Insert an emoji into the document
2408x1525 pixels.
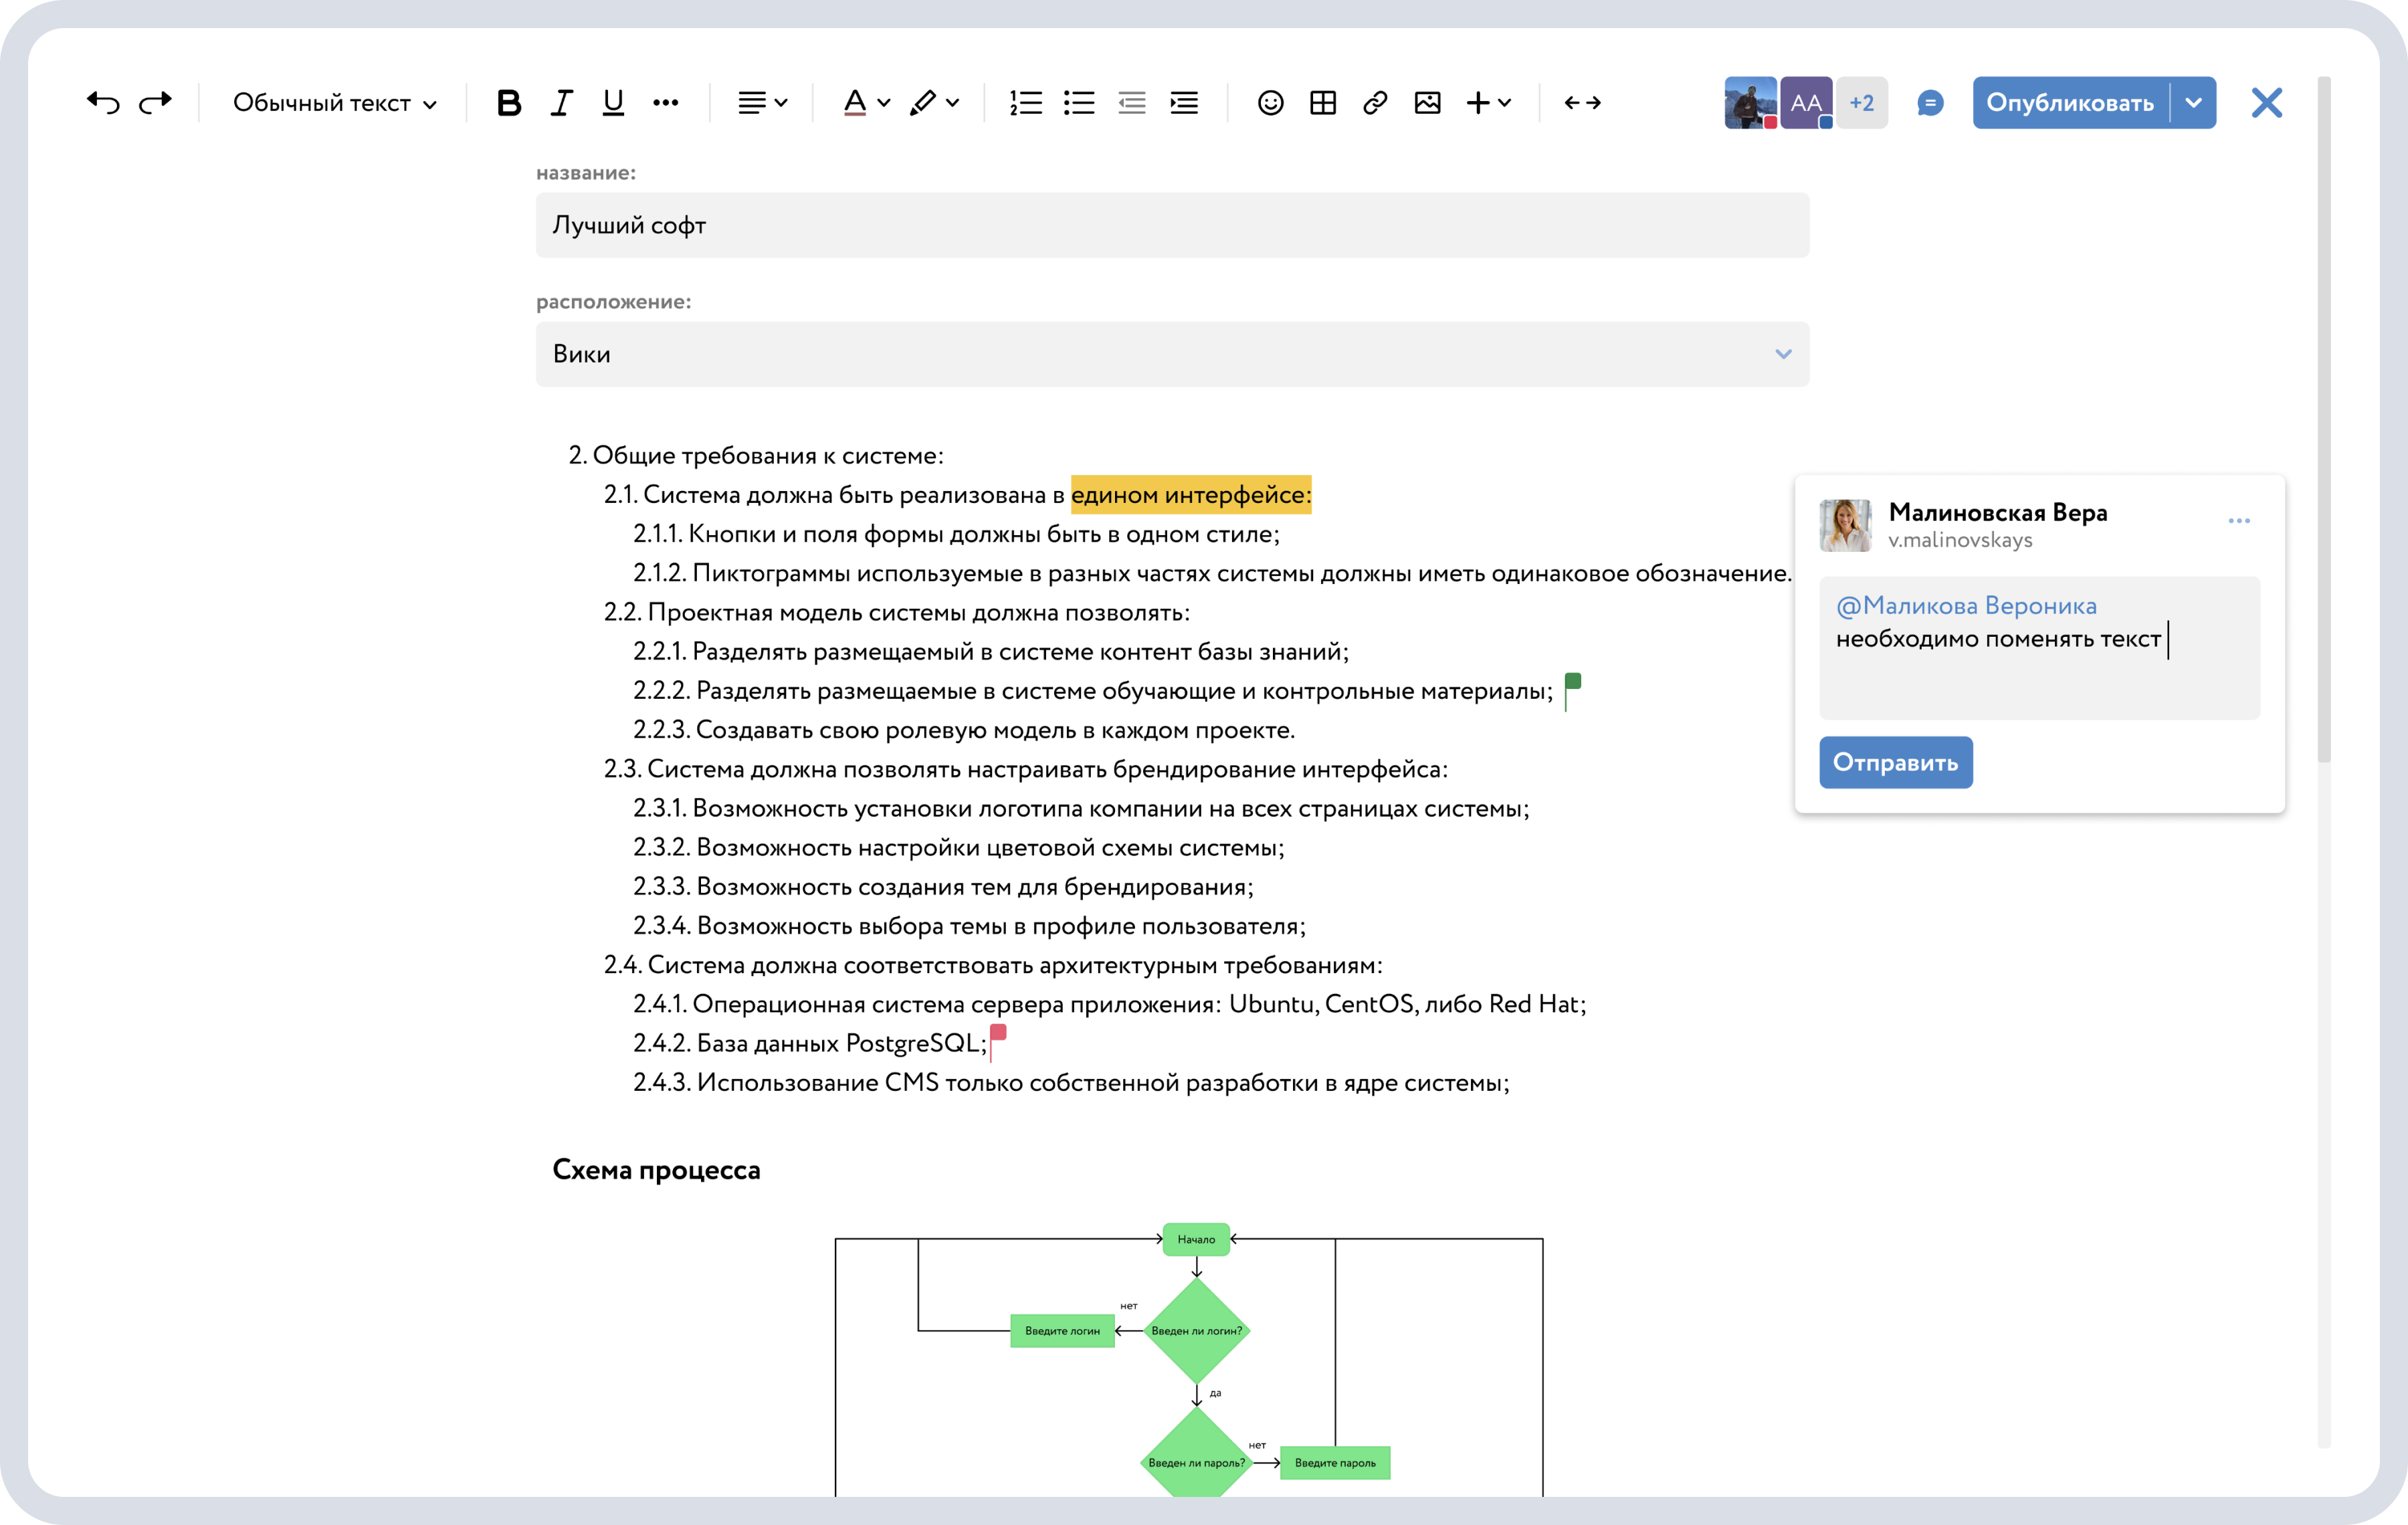pyautogui.click(x=1270, y=102)
